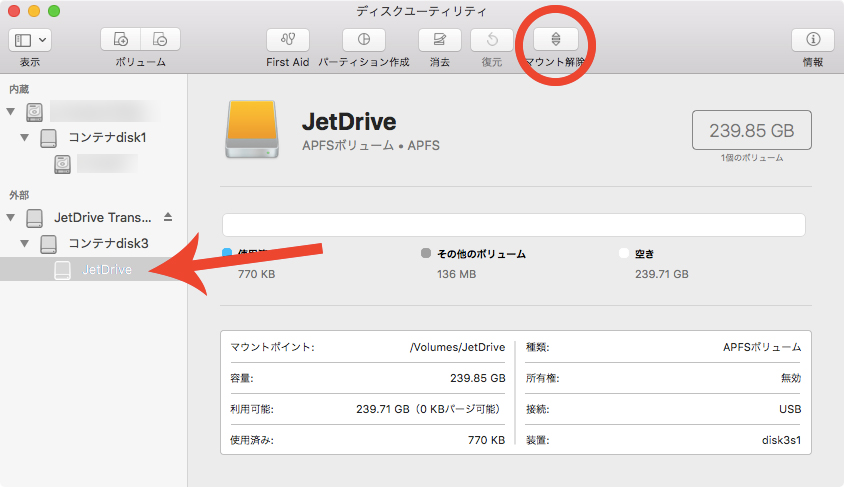Select the blurred volume under コンテナdisk1
The width and height of the screenshot is (844, 487).
coord(94,164)
